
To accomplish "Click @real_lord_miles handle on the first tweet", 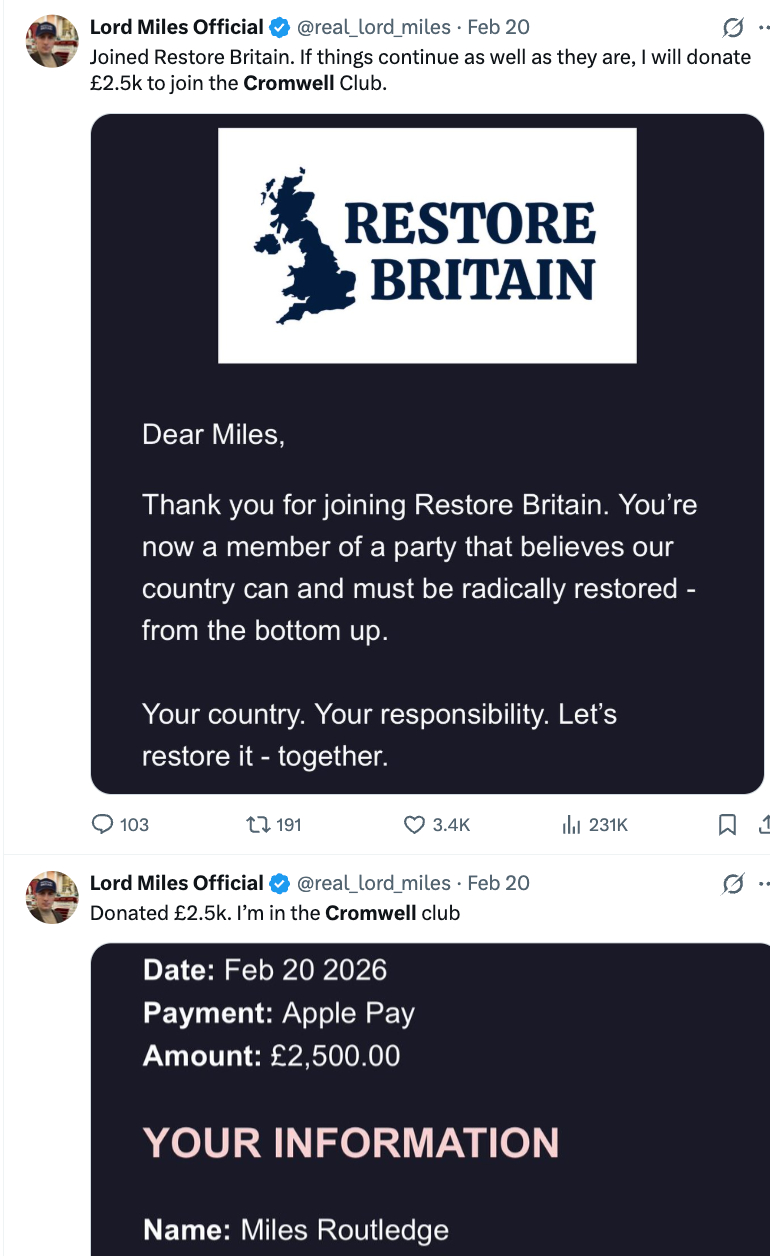I will pos(374,27).
